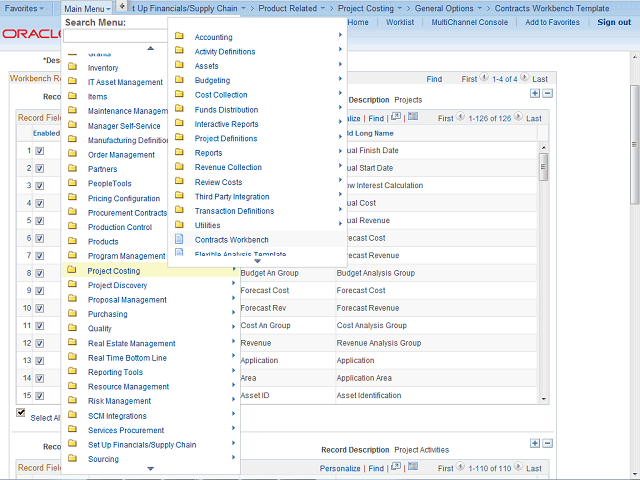The height and width of the screenshot is (480, 640).
Task: Go to Home link
Action: click(358, 22)
